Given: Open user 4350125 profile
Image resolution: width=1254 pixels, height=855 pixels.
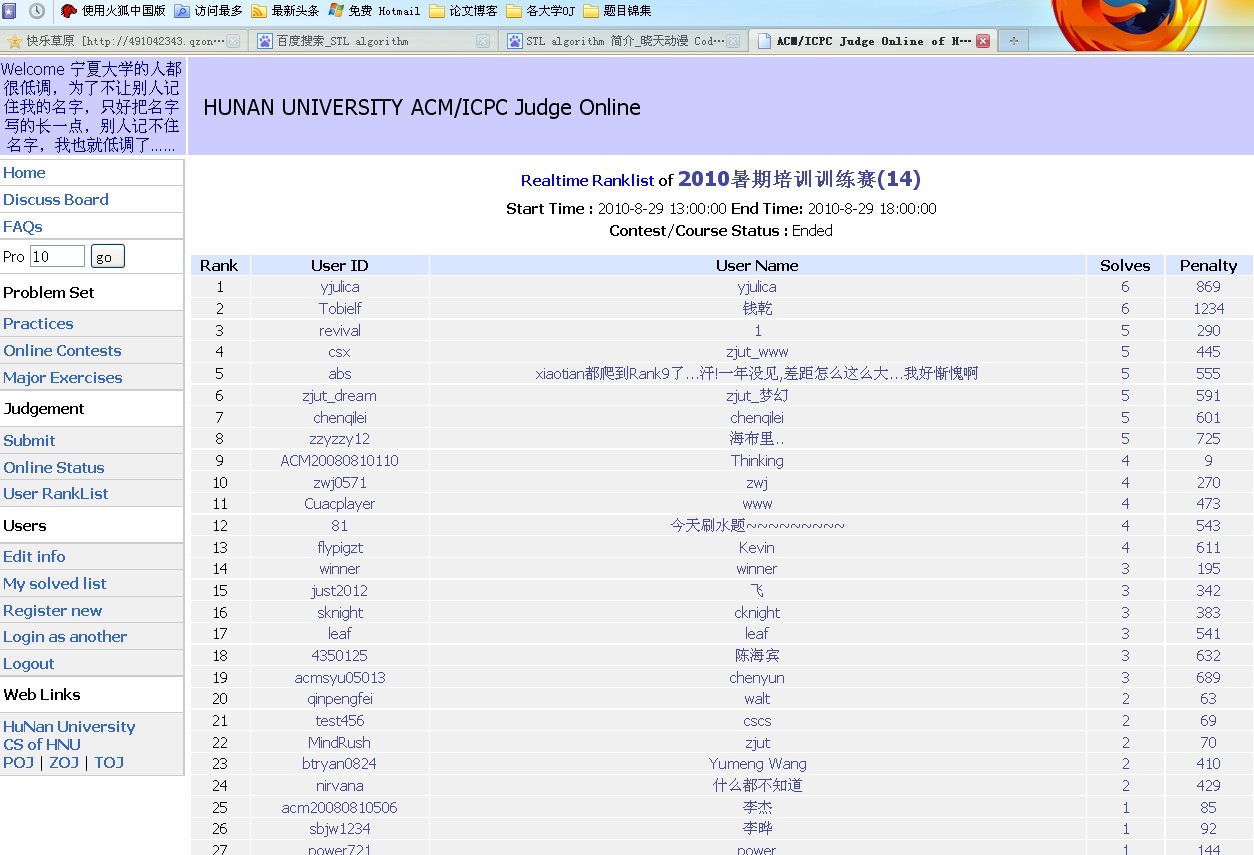Looking at the screenshot, I should click(340, 656).
